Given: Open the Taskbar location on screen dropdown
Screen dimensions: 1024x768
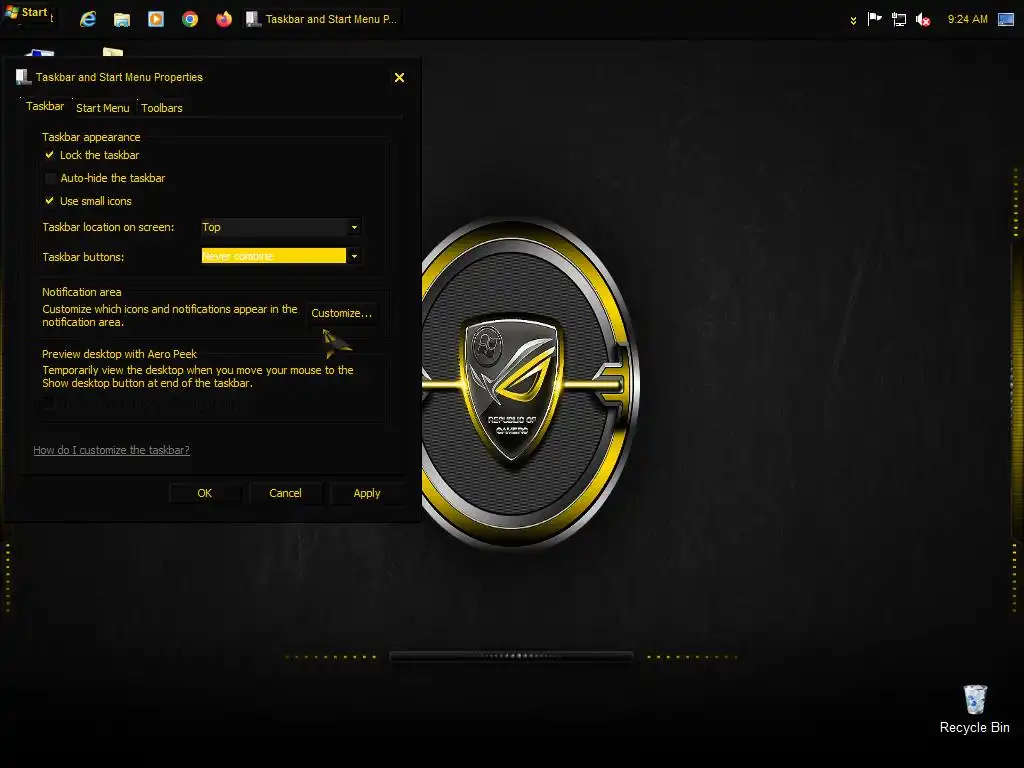Looking at the screenshot, I should (281, 227).
